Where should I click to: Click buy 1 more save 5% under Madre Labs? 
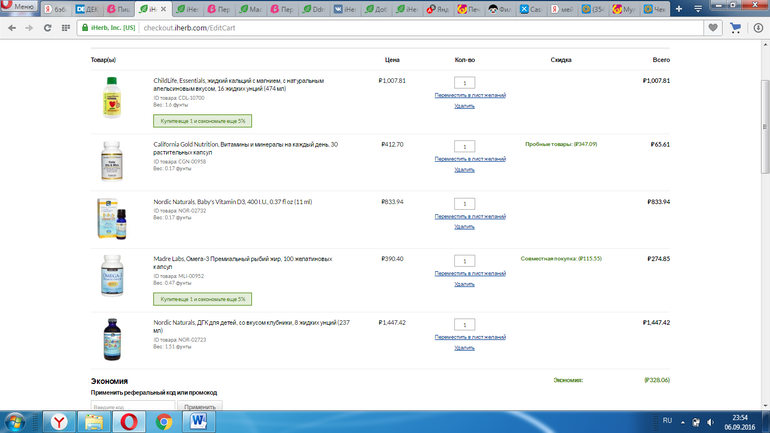[202, 298]
